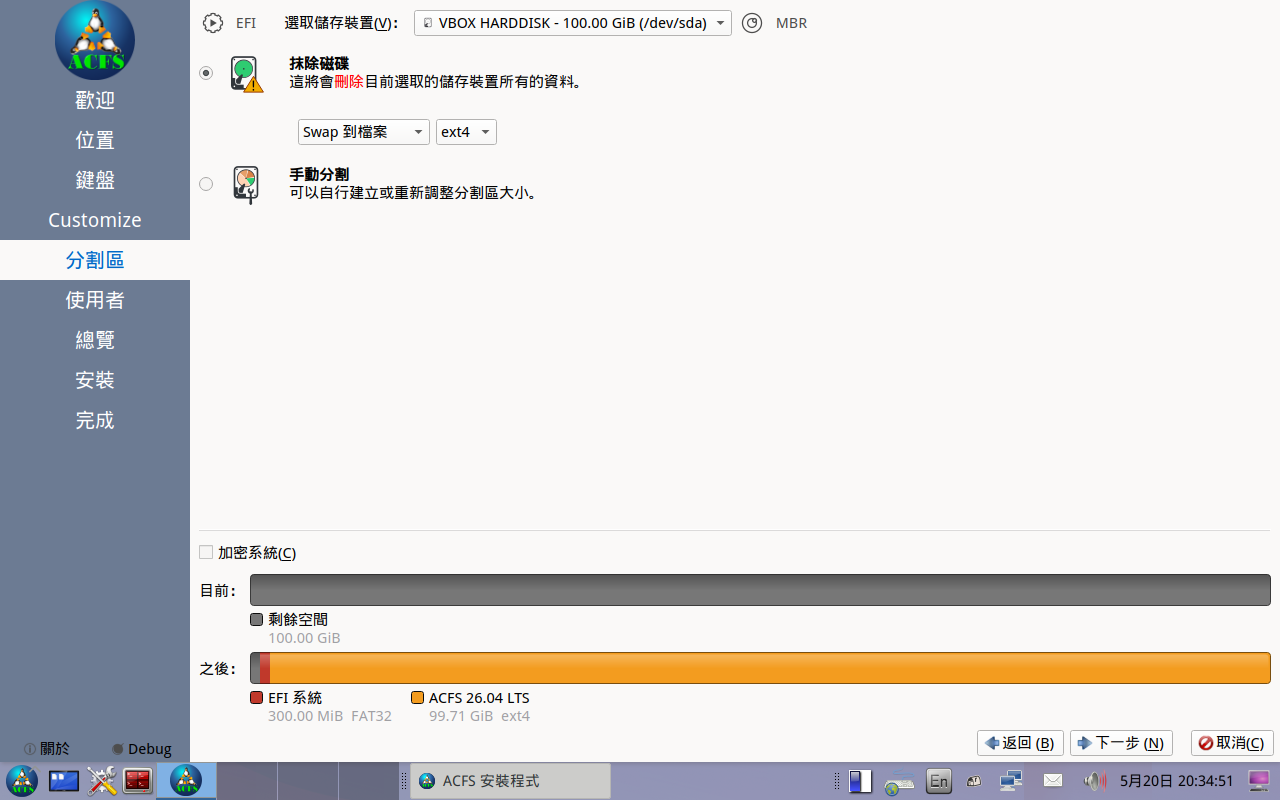This screenshot has height=800, width=1280.
Task: Mute sound via the volume tray icon
Action: click(x=1095, y=781)
